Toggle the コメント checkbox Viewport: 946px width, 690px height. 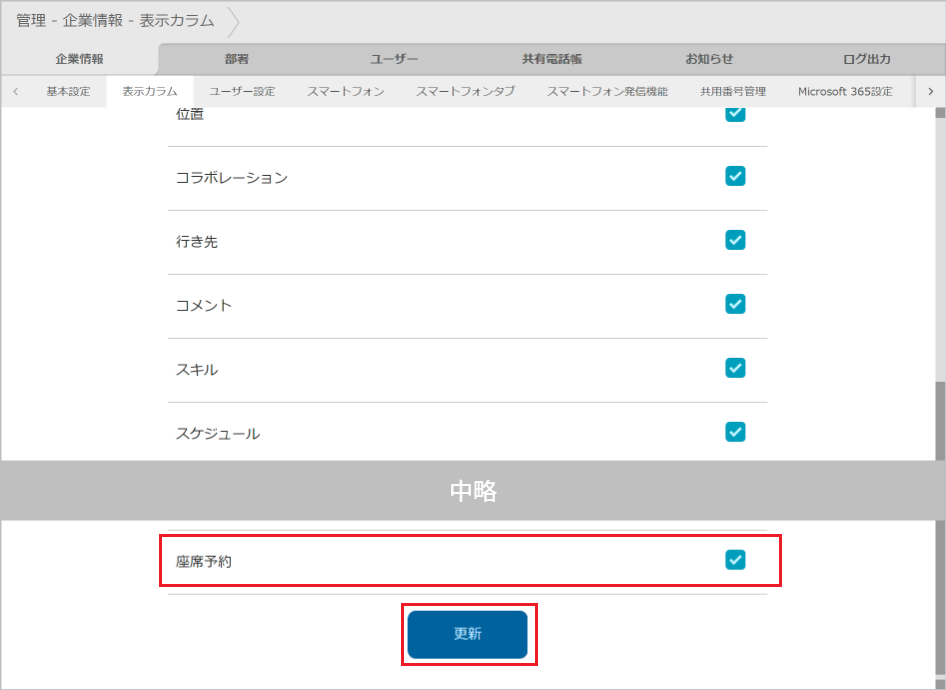click(735, 304)
